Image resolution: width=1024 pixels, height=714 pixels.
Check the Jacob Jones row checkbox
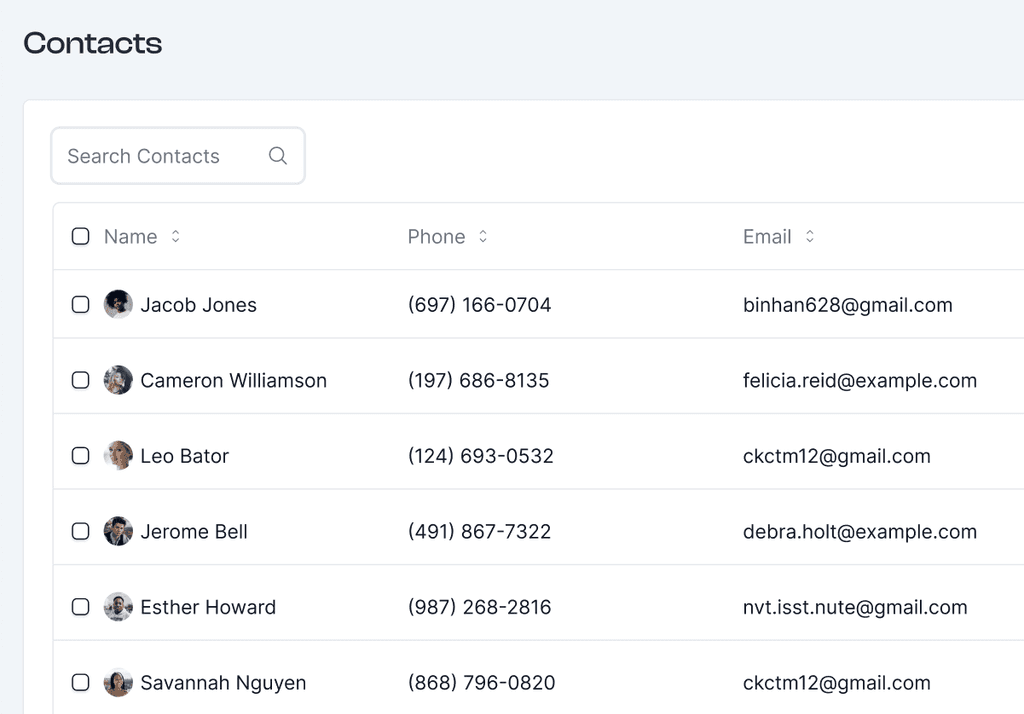tap(81, 305)
